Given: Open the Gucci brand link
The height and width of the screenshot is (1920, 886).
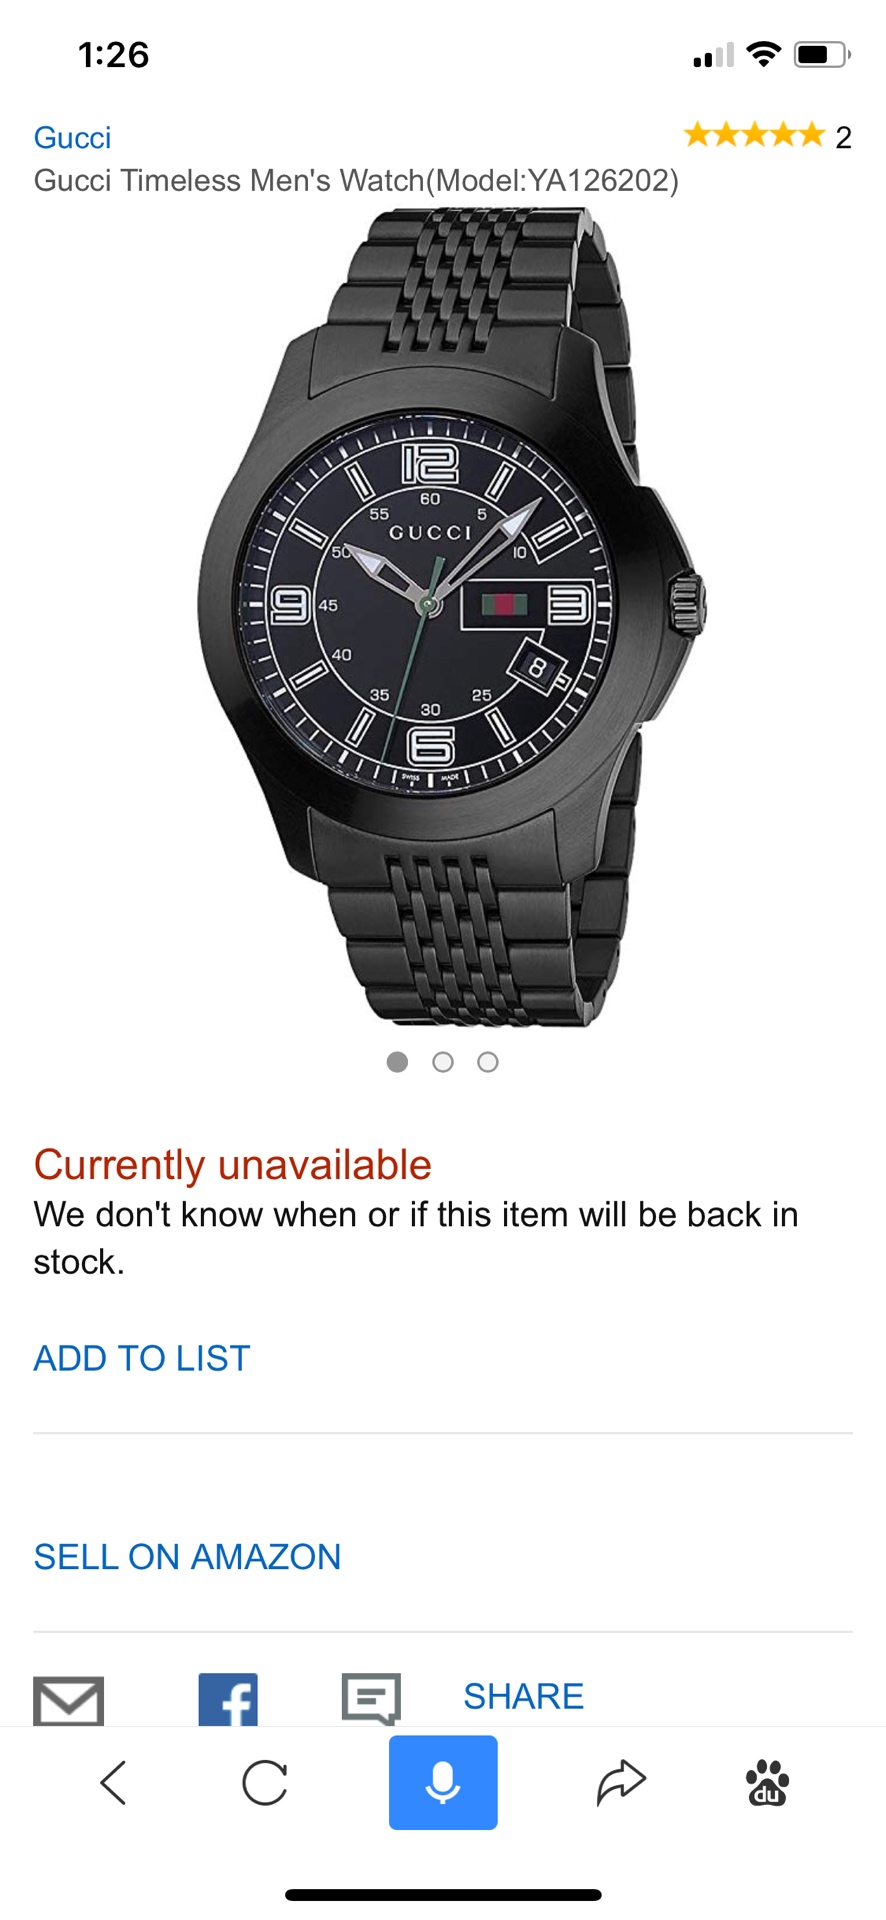Looking at the screenshot, I should [72, 138].
